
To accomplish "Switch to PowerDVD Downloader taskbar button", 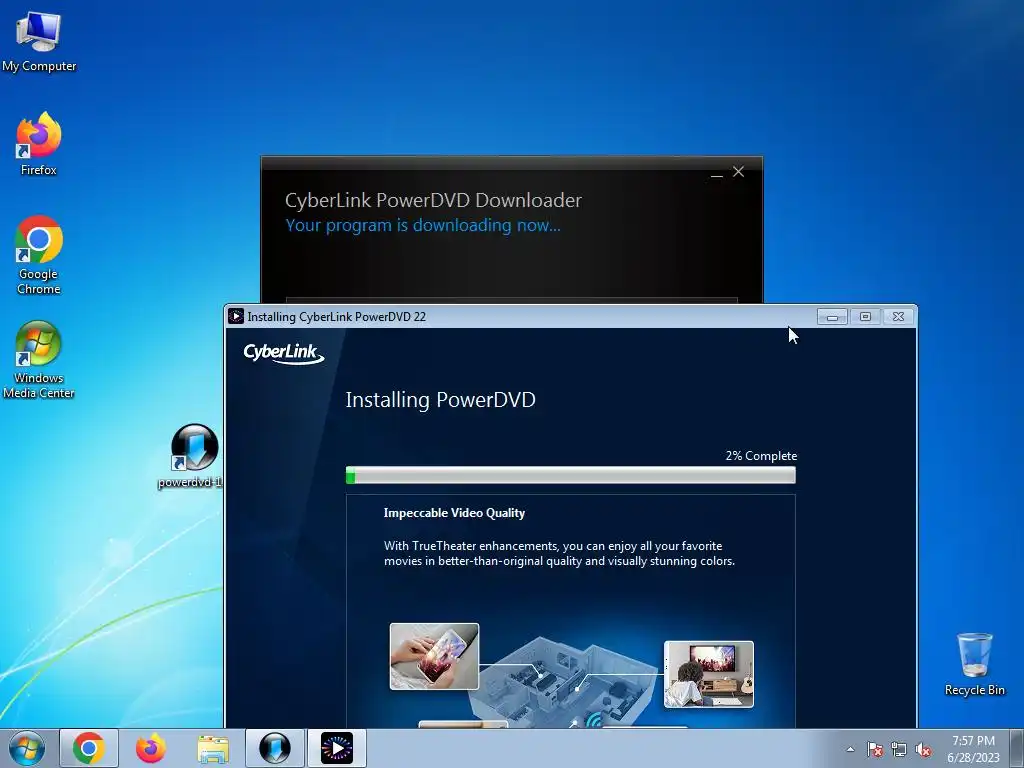I will click(275, 748).
